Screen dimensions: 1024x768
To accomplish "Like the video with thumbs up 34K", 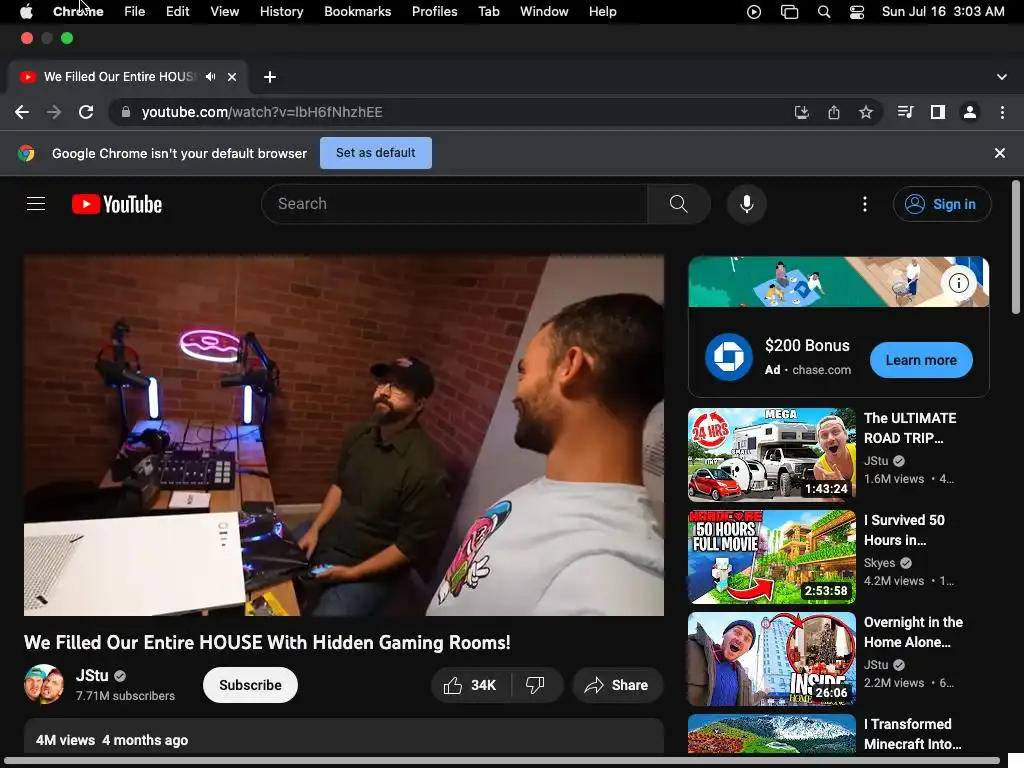I will (470, 685).
